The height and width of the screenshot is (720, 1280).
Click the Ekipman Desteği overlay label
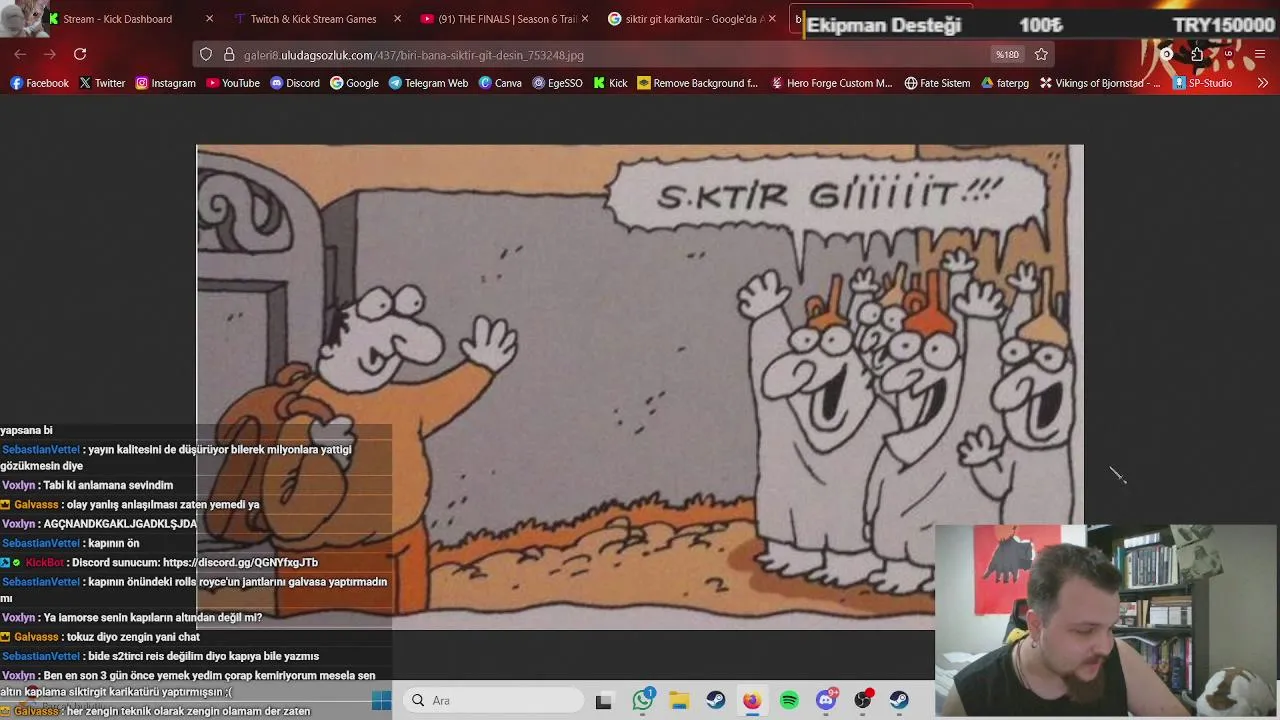[x=884, y=25]
